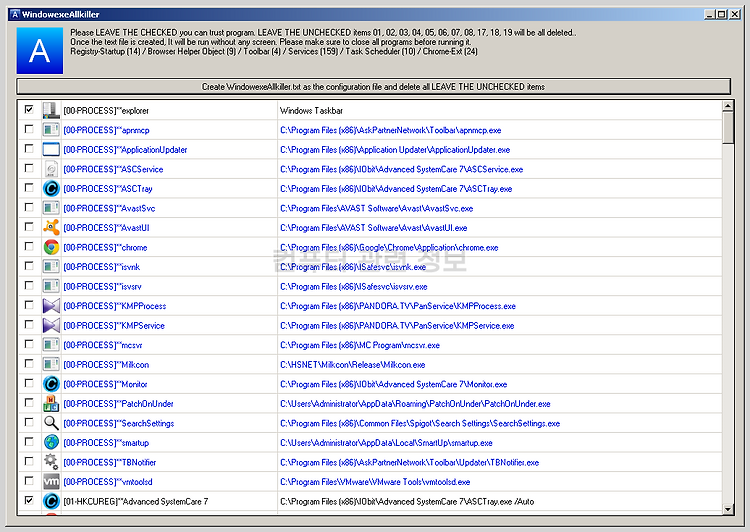Select the smartup globe icon

click(x=51, y=443)
